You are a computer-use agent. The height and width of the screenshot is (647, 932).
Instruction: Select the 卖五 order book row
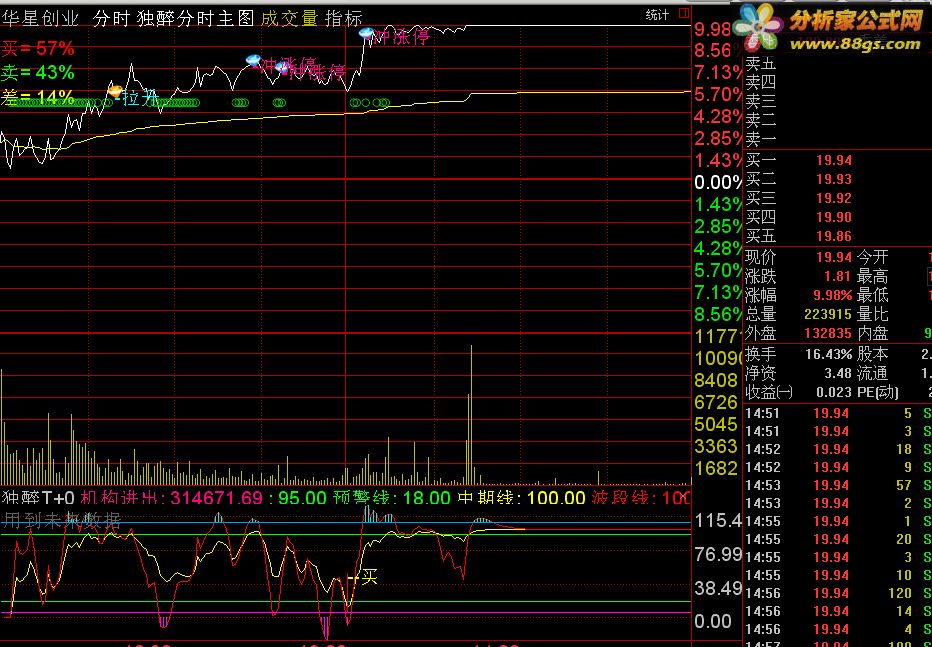pyautogui.click(x=837, y=63)
